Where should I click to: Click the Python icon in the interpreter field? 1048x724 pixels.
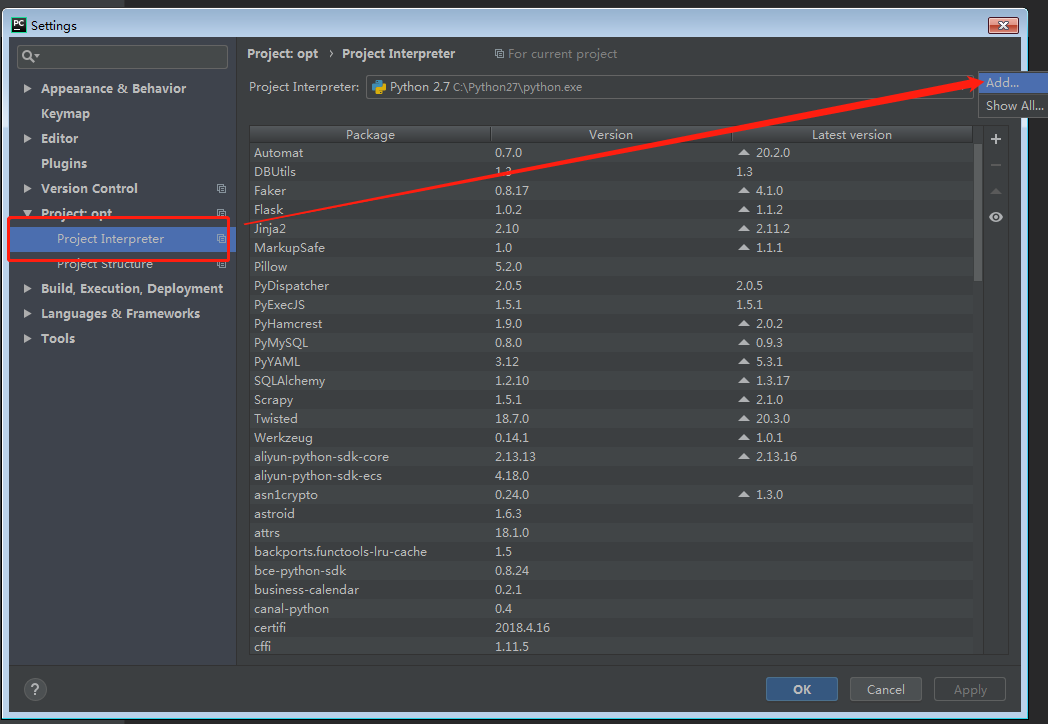379,87
